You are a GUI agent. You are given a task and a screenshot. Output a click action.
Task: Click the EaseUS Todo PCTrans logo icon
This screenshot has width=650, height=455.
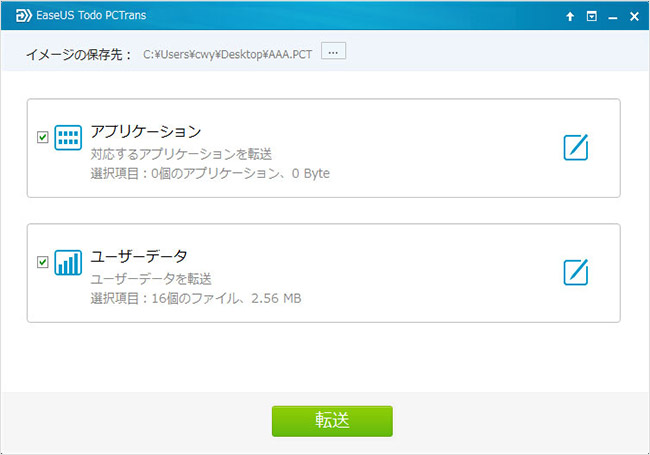coord(23,15)
